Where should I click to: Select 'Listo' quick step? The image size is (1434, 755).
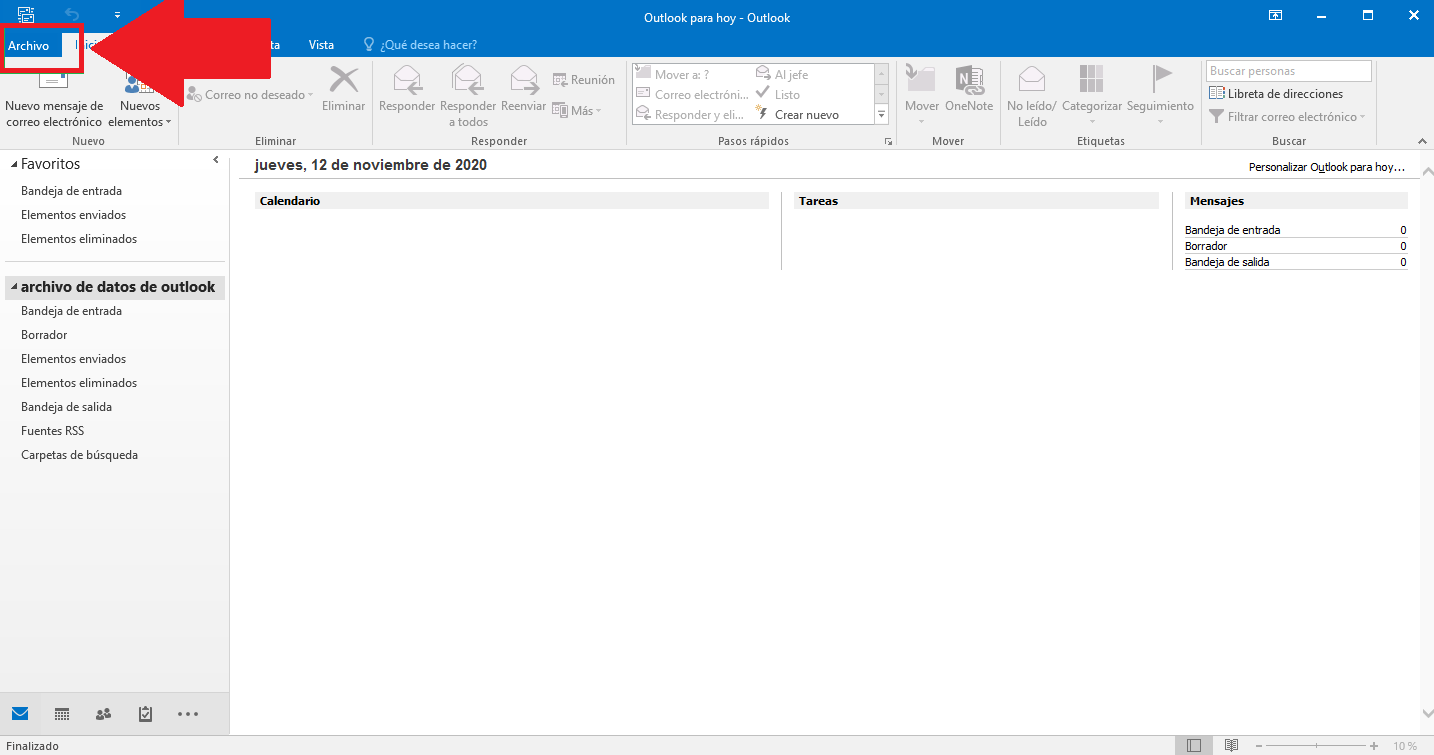pos(778,95)
